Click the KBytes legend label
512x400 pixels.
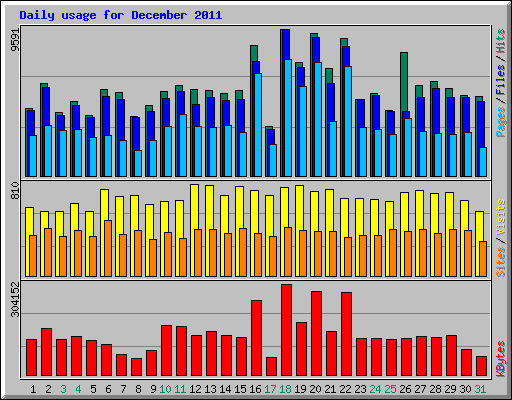click(501, 359)
